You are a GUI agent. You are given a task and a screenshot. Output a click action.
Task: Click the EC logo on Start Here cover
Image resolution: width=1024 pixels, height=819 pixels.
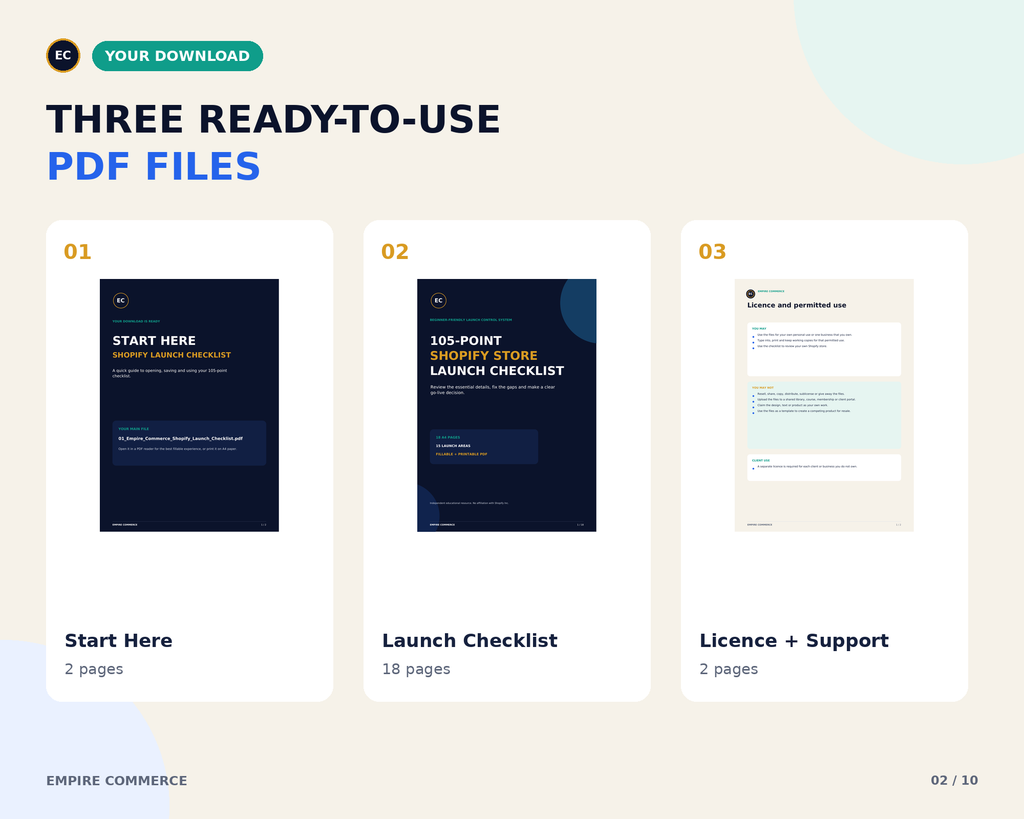121,300
